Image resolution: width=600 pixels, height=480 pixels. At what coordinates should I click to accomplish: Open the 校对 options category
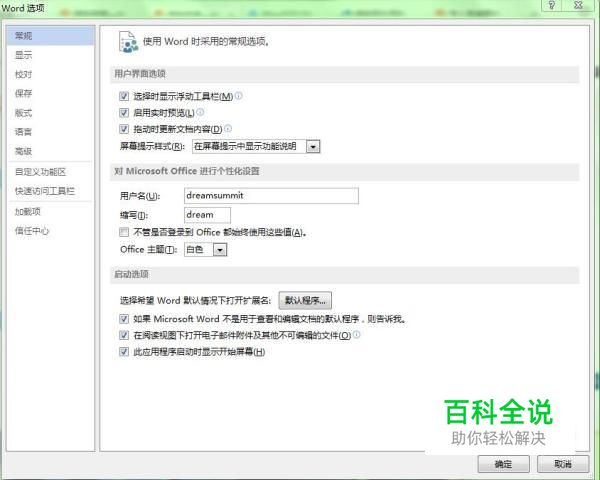click(23, 74)
